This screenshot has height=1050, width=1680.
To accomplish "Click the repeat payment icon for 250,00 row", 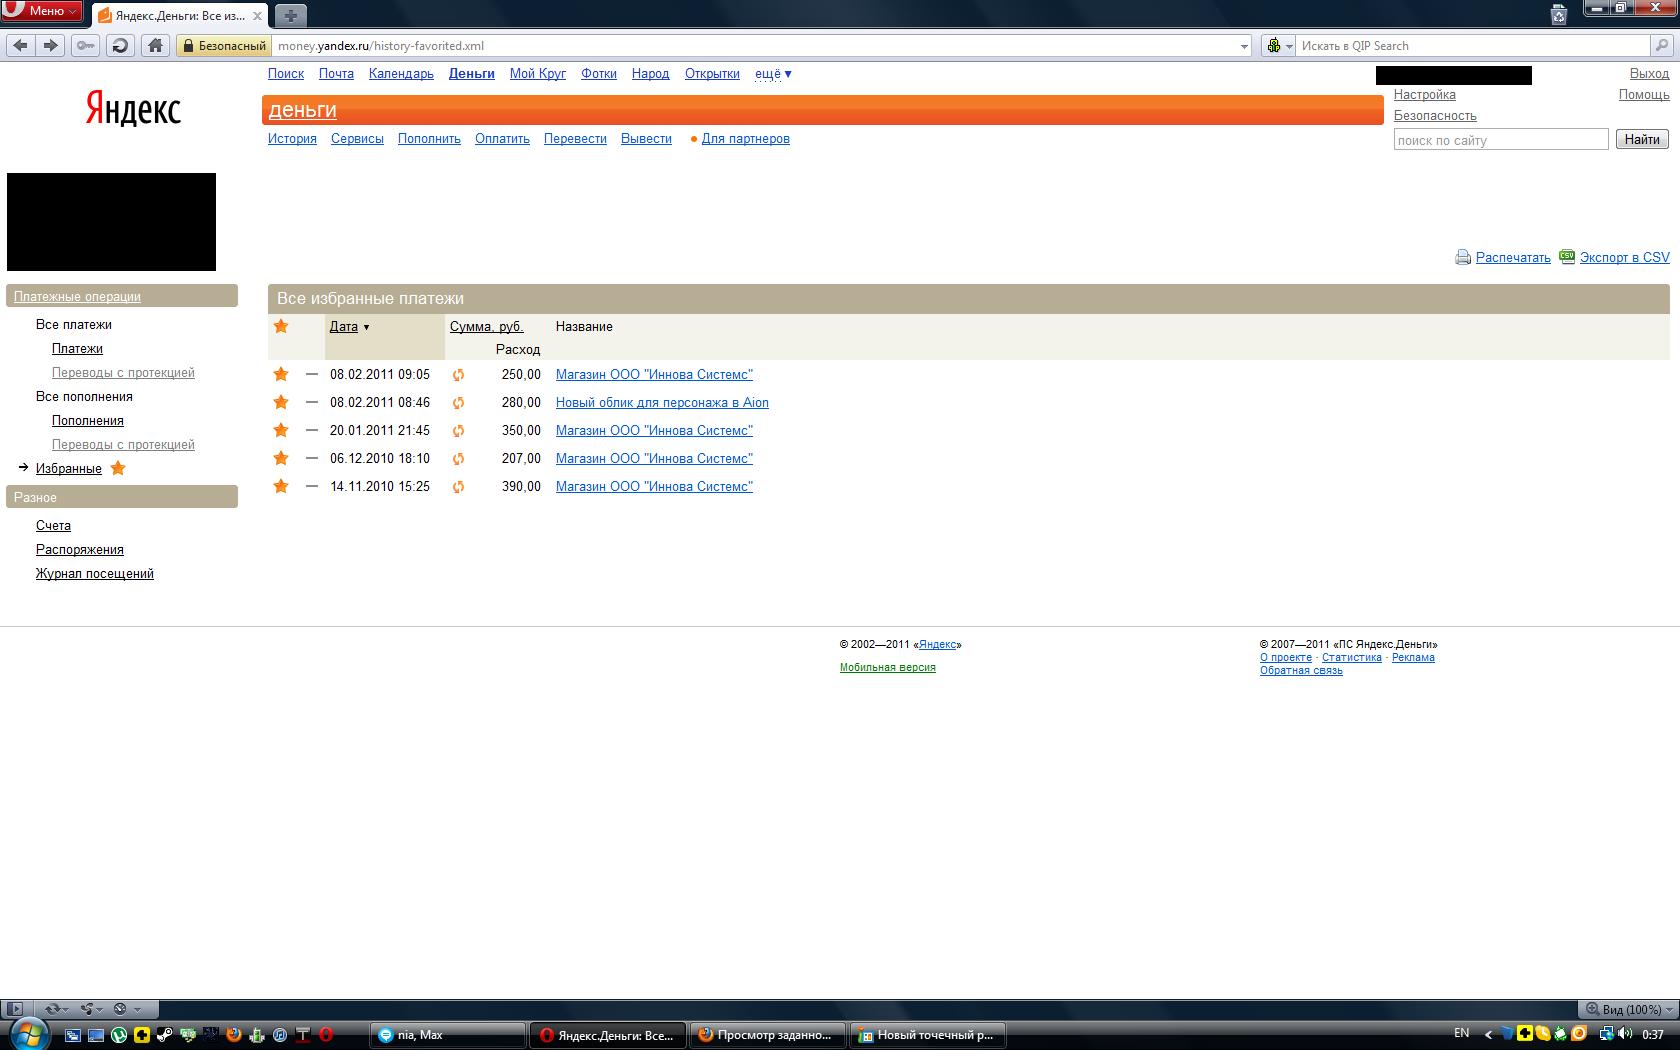I will 458,375.
